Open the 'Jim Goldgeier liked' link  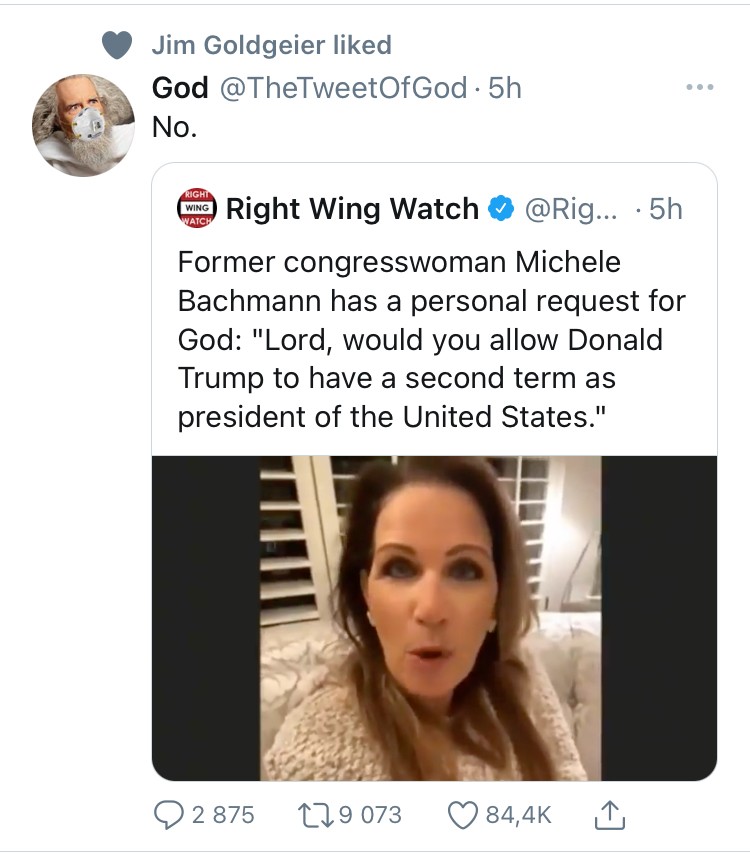(x=271, y=45)
